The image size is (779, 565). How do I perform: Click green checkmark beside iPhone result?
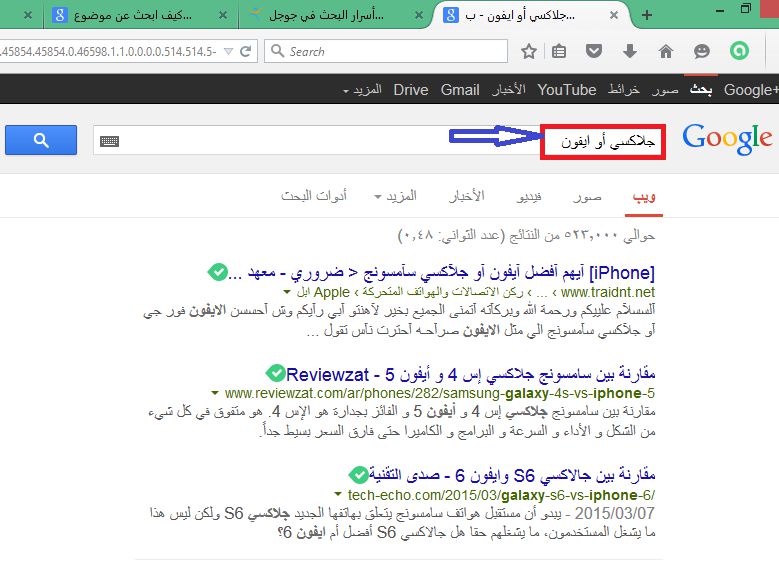218,272
